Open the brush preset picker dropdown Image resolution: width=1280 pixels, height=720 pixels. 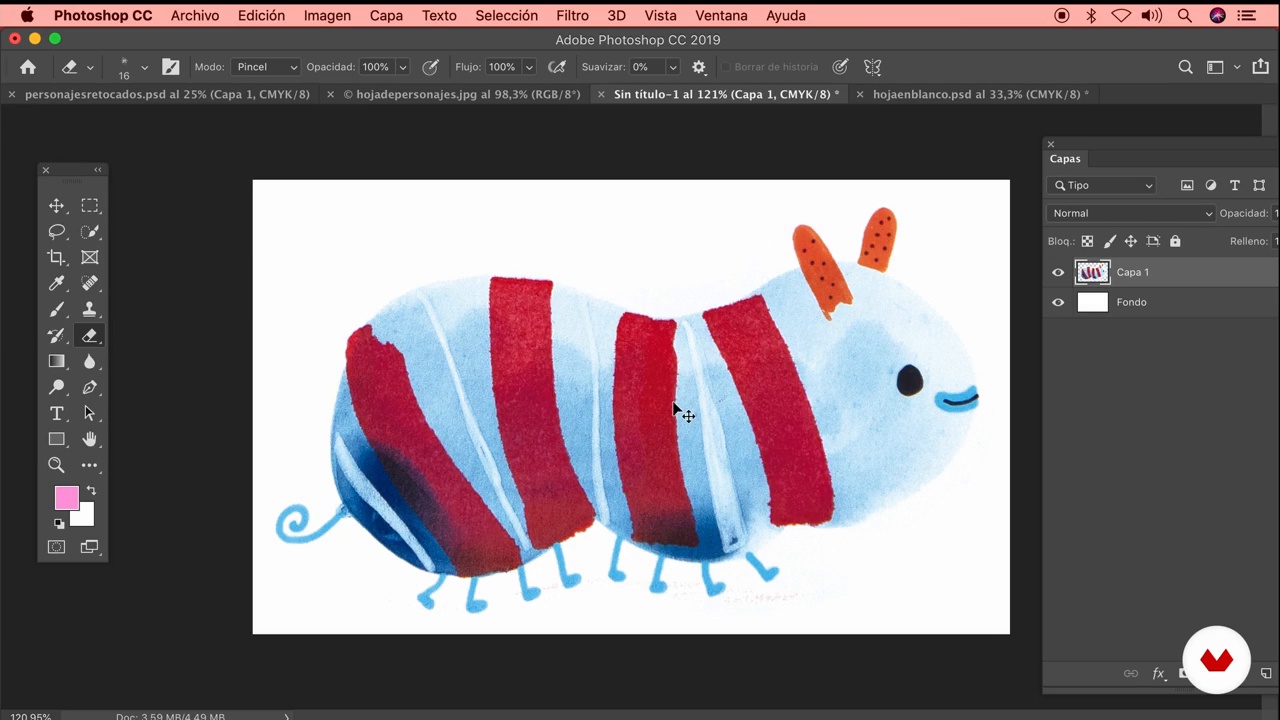[144, 68]
